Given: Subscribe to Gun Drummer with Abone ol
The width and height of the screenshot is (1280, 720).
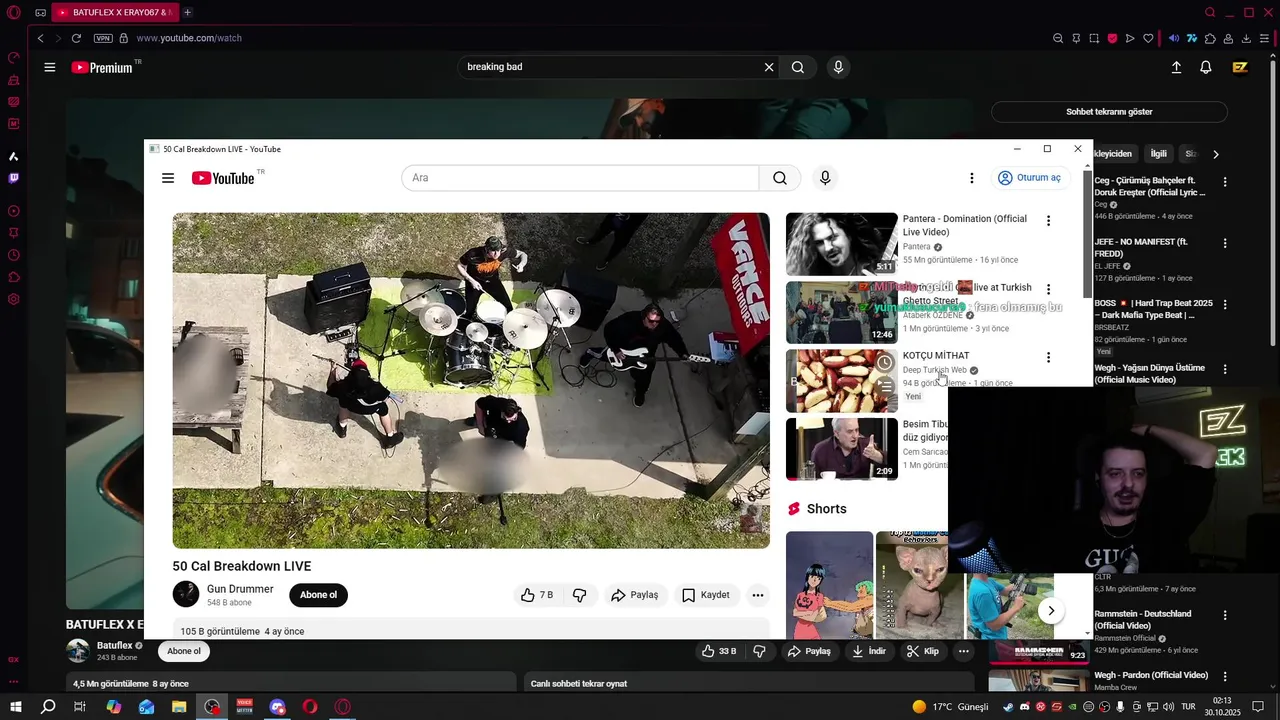Looking at the screenshot, I should [x=318, y=595].
